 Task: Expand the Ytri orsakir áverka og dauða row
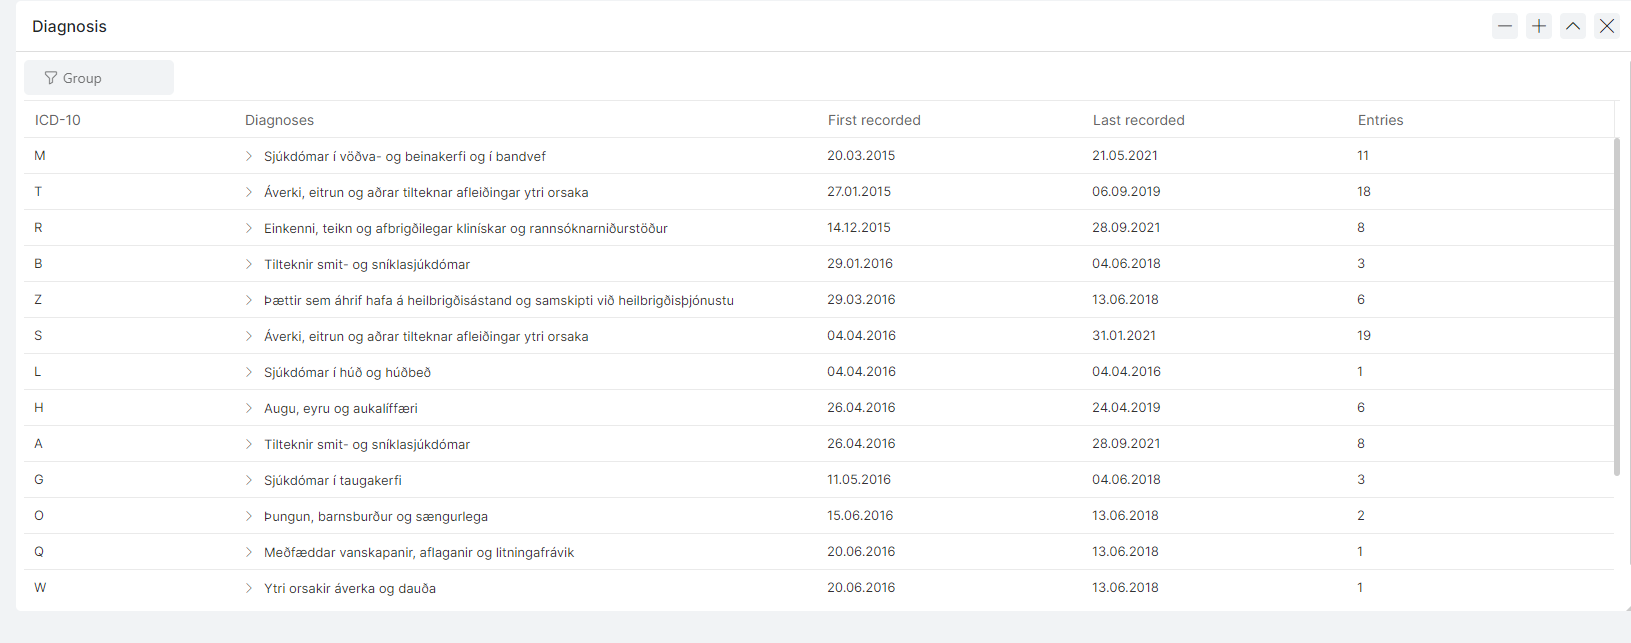pos(249,588)
